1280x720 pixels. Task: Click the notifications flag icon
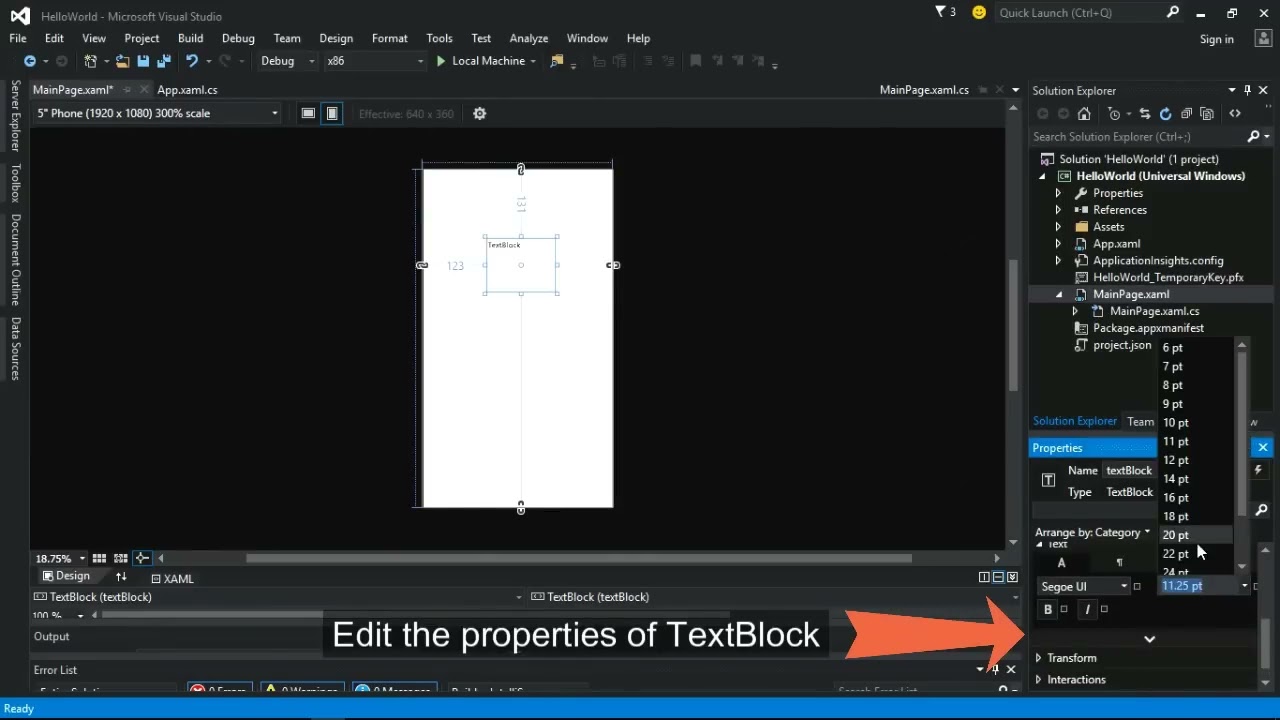click(940, 12)
